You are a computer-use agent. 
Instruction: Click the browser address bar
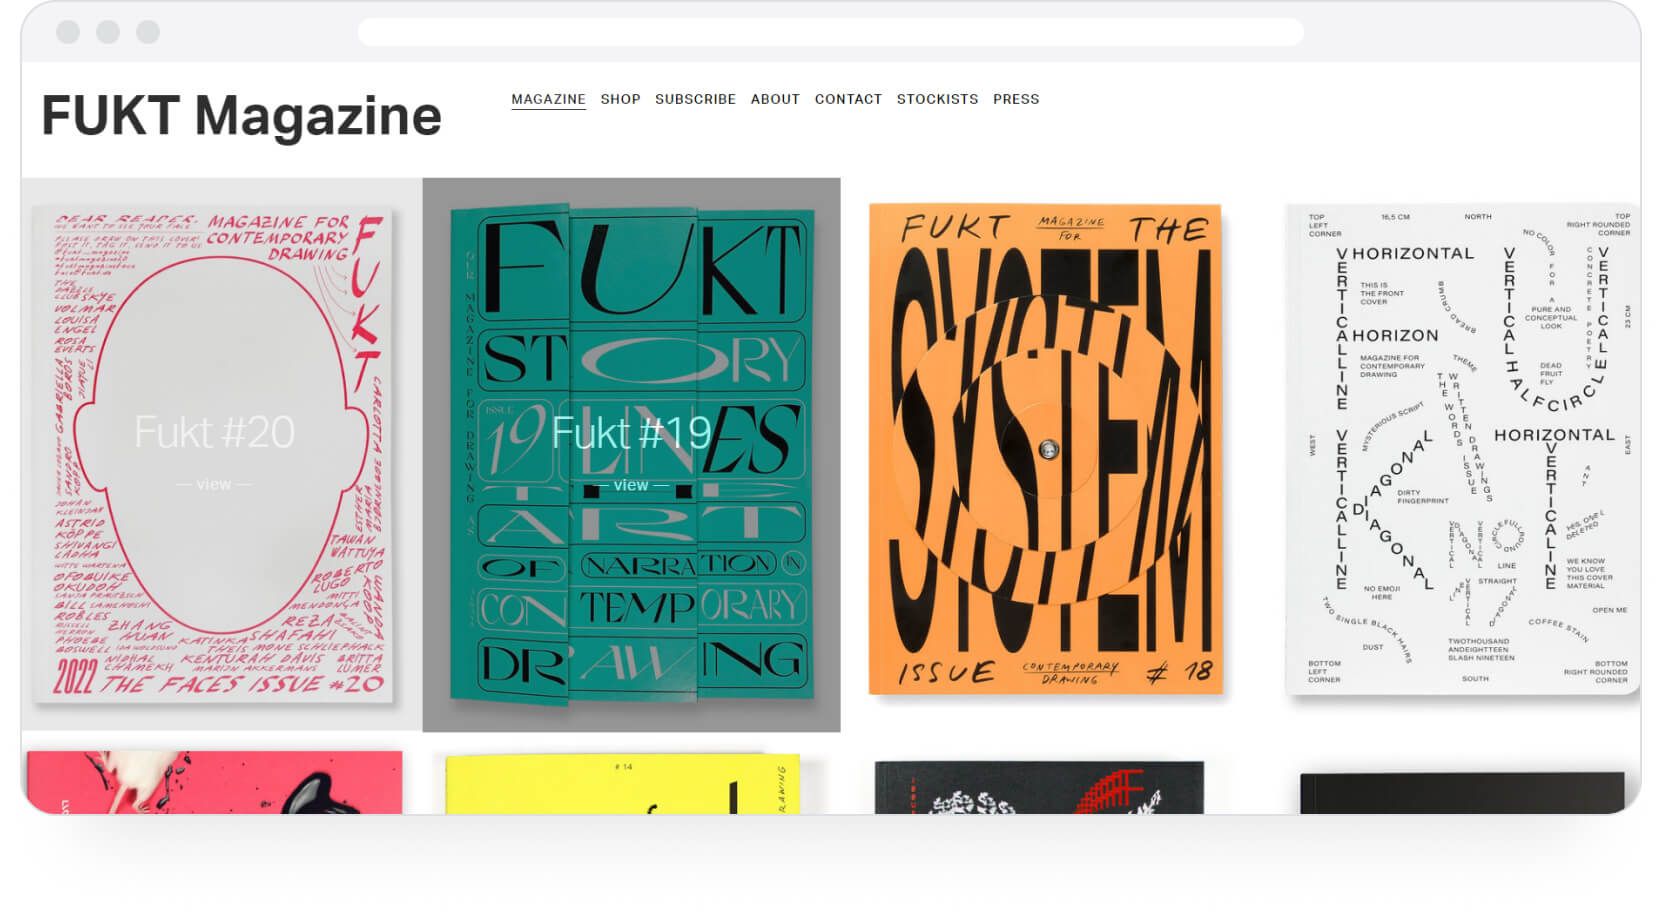coord(830,32)
